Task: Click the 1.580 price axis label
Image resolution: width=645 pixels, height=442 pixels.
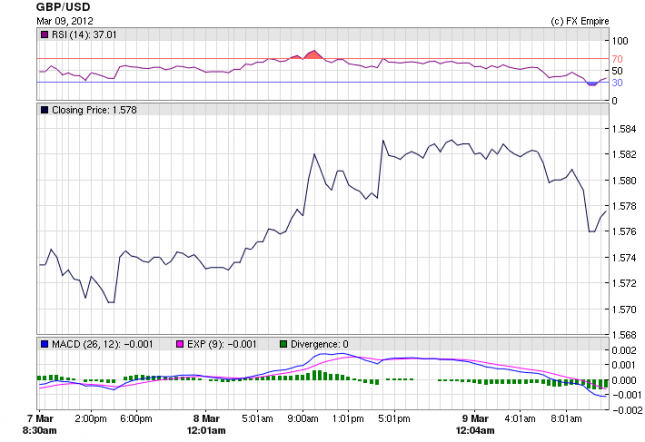Action: (x=624, y=181)
